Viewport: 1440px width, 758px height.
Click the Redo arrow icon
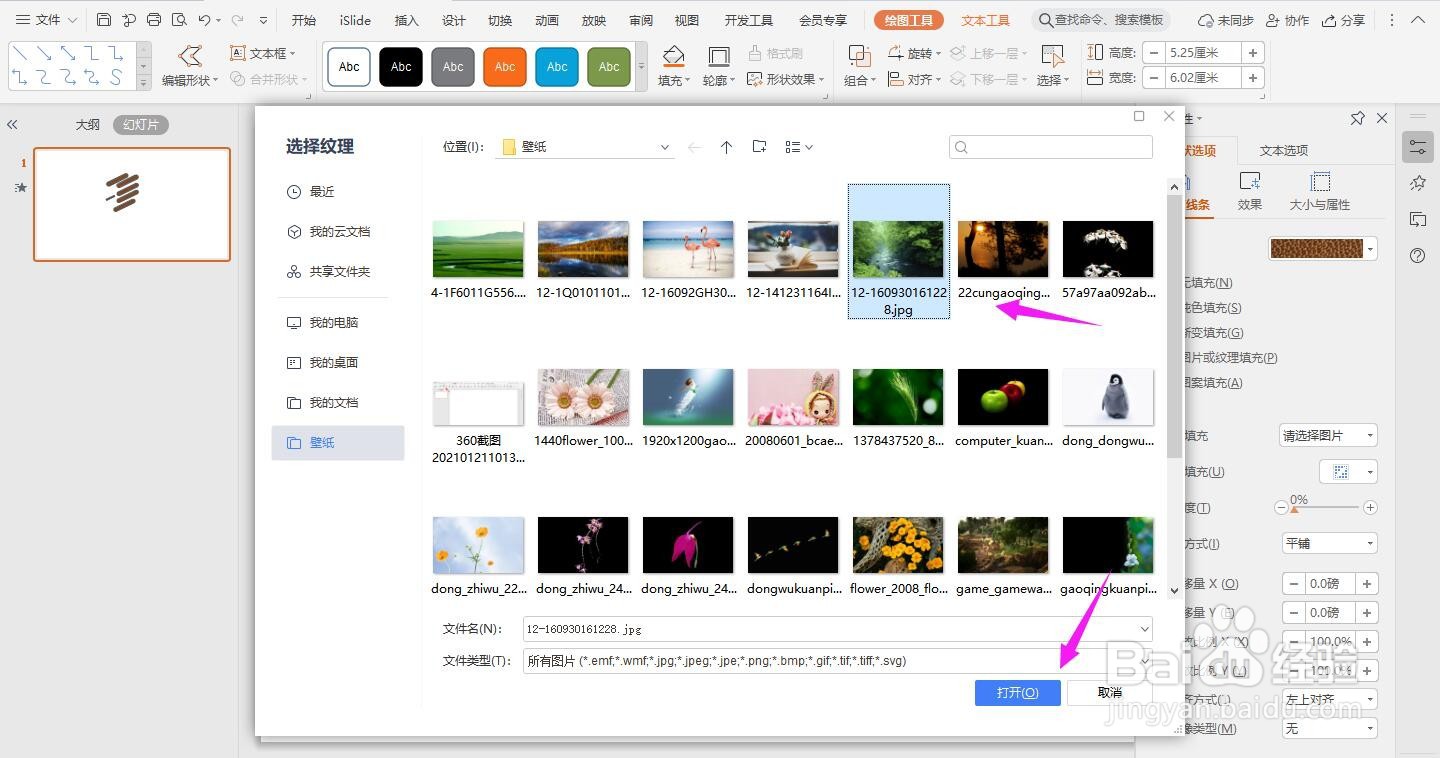coord(238,20)
